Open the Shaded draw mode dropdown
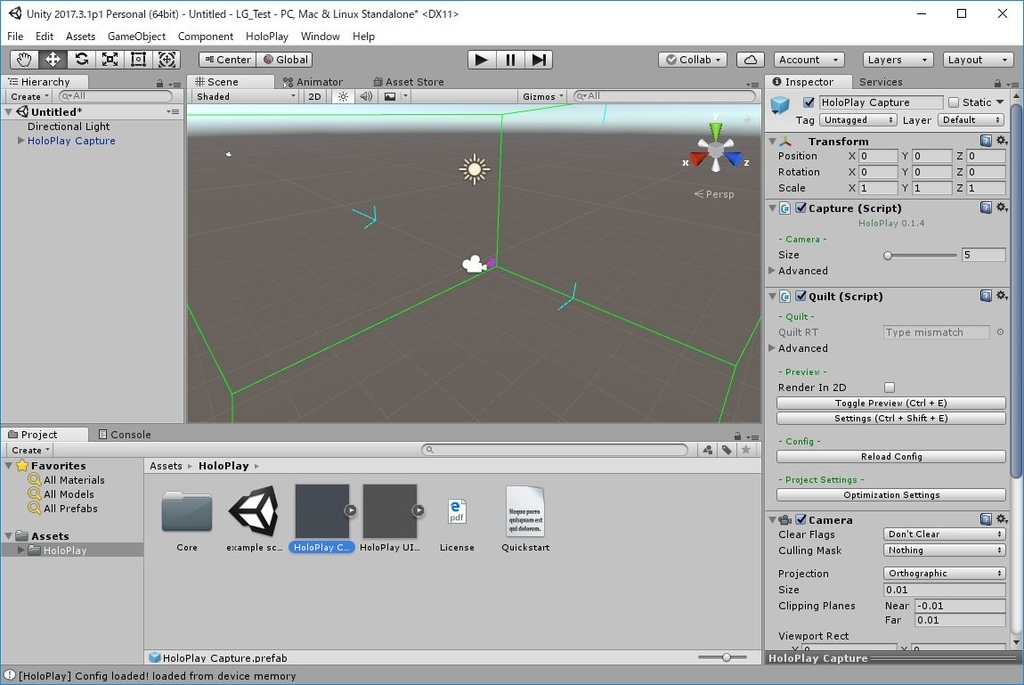The width and height of the screenshot is (1024, 685). pos(246,96)
